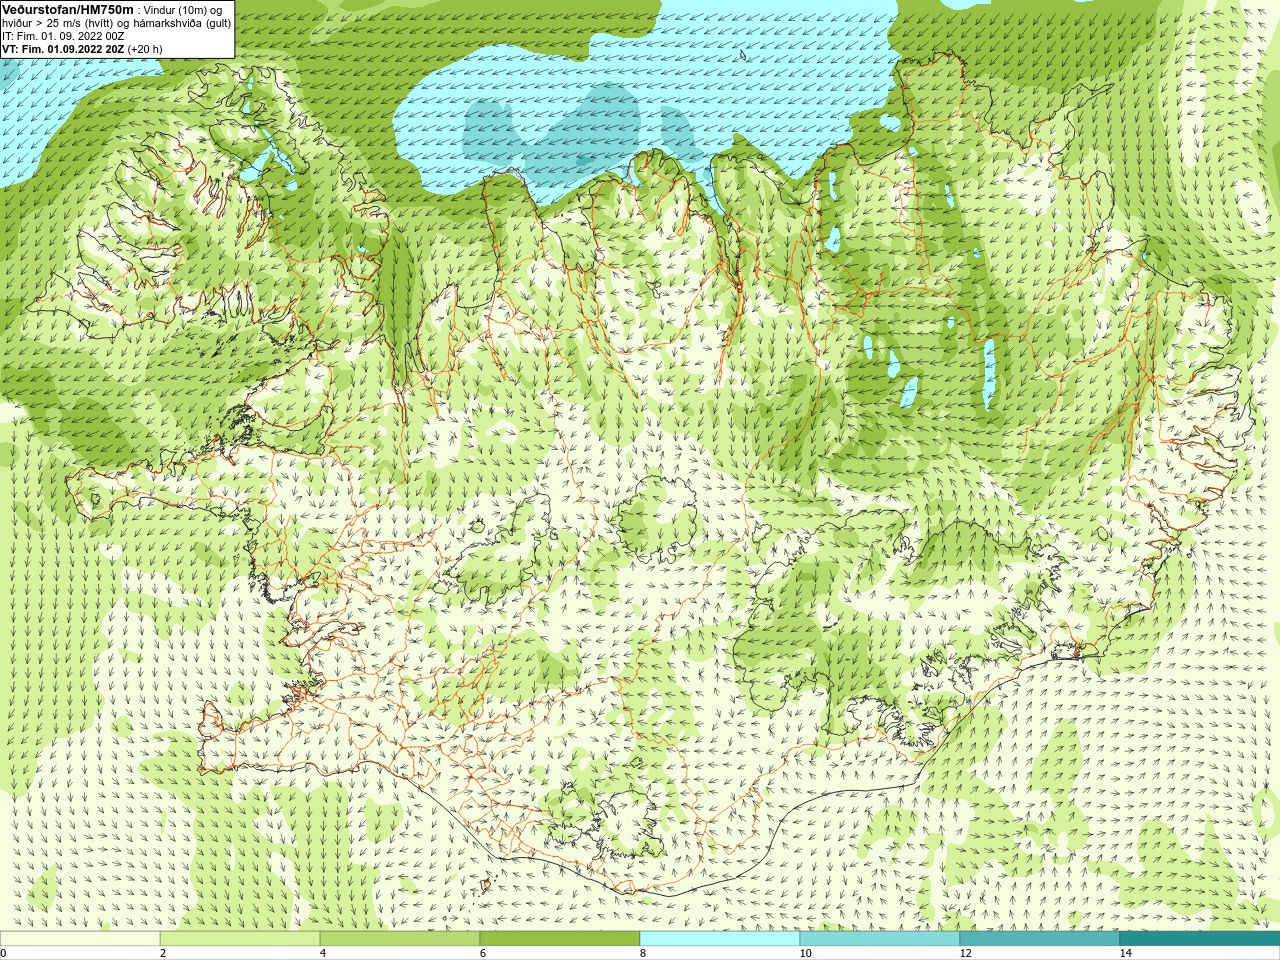Click the 6–8 m/s dark green swatch

(x=560, y=939)
